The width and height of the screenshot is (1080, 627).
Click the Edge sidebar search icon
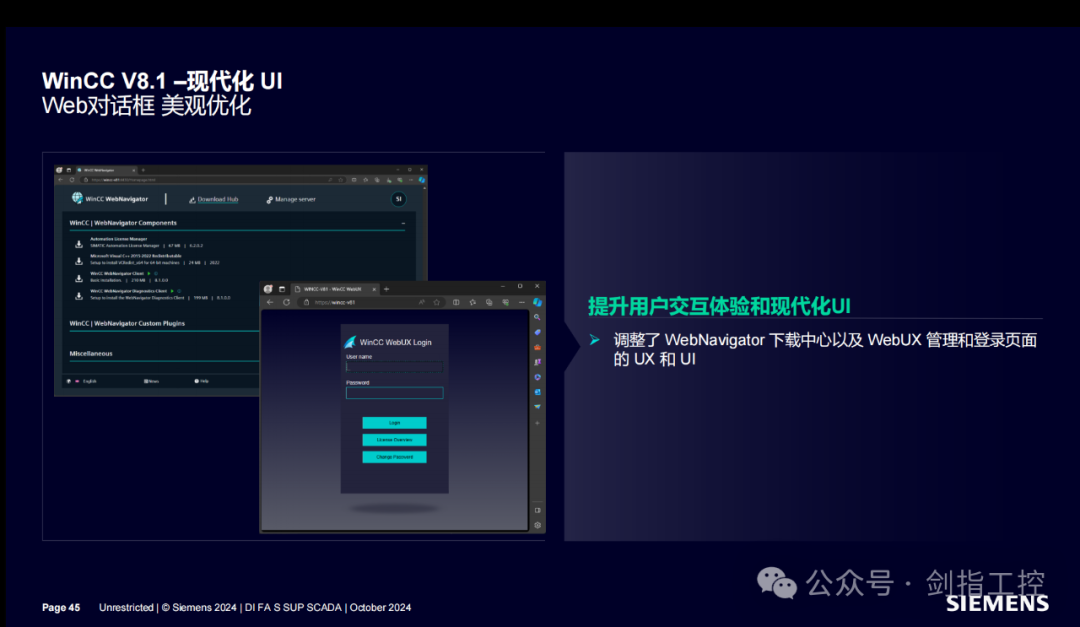click(538, 317)
